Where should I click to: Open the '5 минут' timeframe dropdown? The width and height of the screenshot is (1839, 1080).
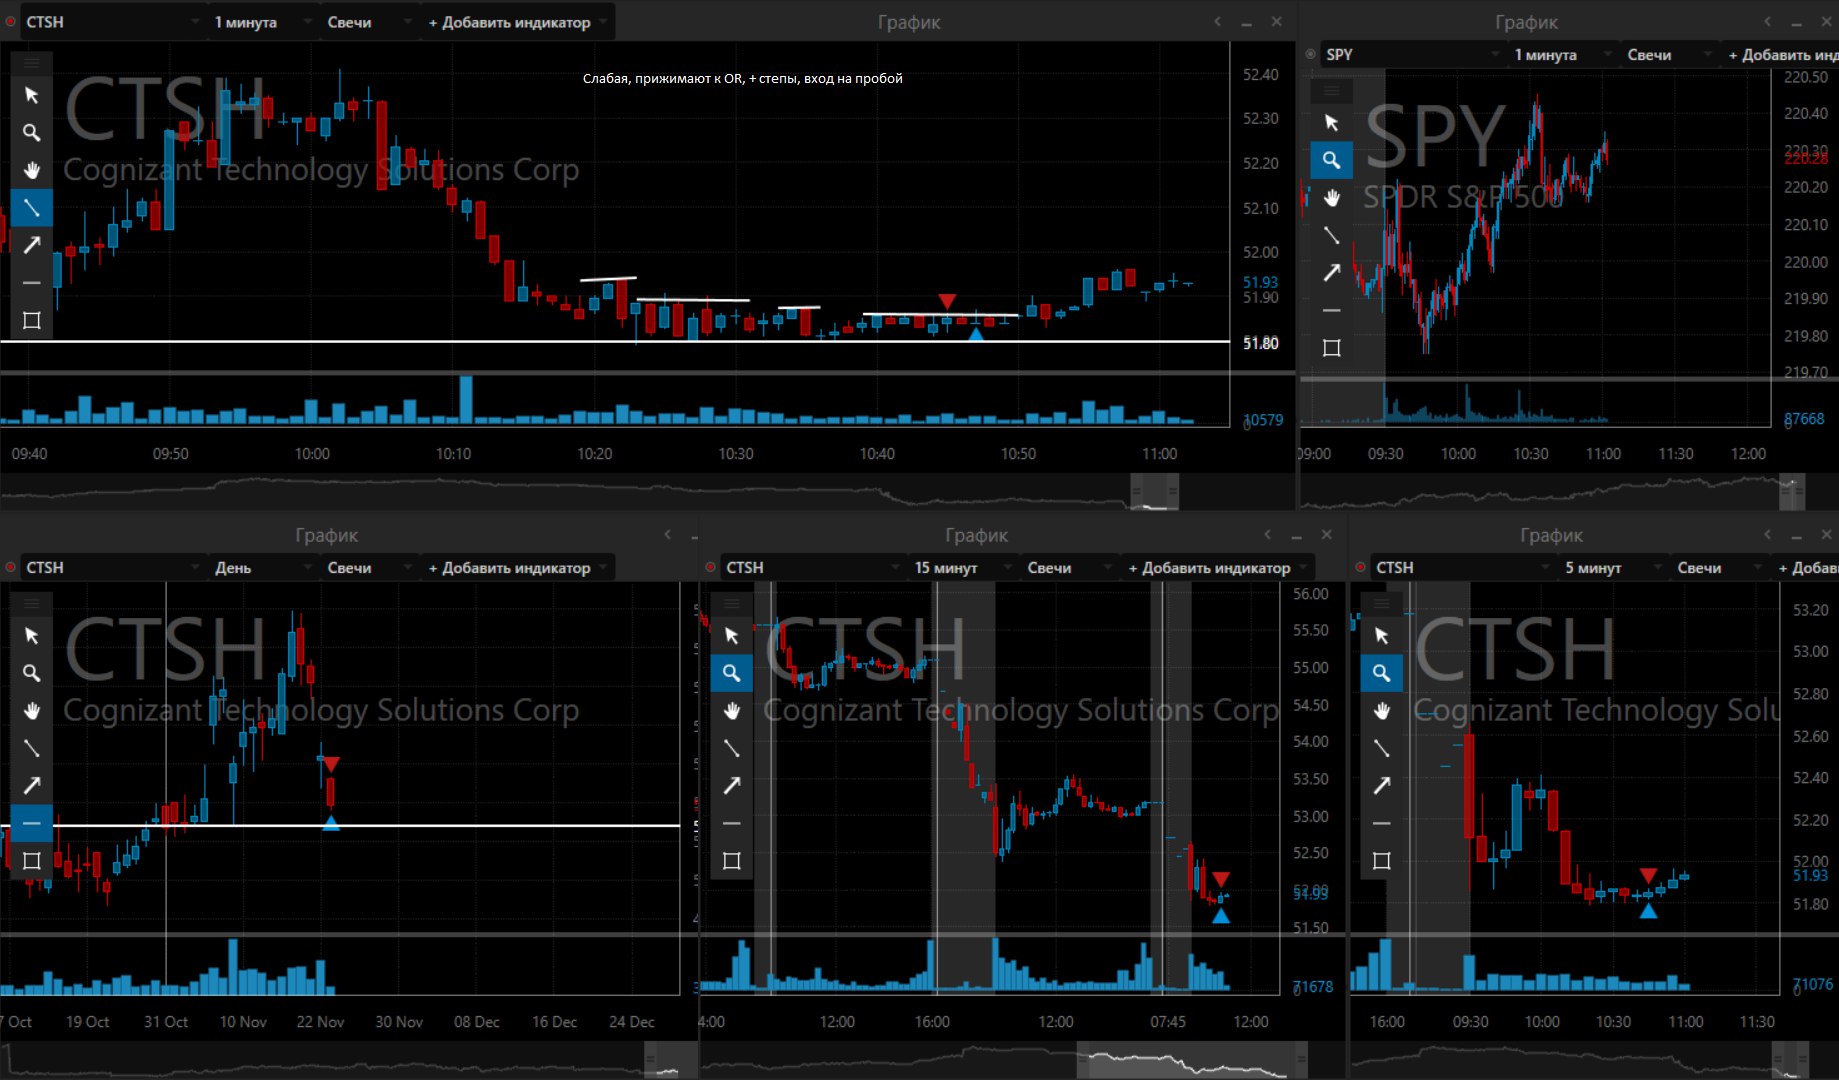click(x=1612, y=568)
